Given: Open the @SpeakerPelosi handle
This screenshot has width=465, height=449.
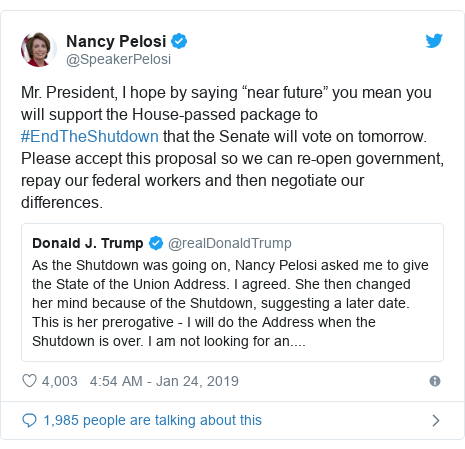Looking at the screenshot, I should (x=118, y=59).
